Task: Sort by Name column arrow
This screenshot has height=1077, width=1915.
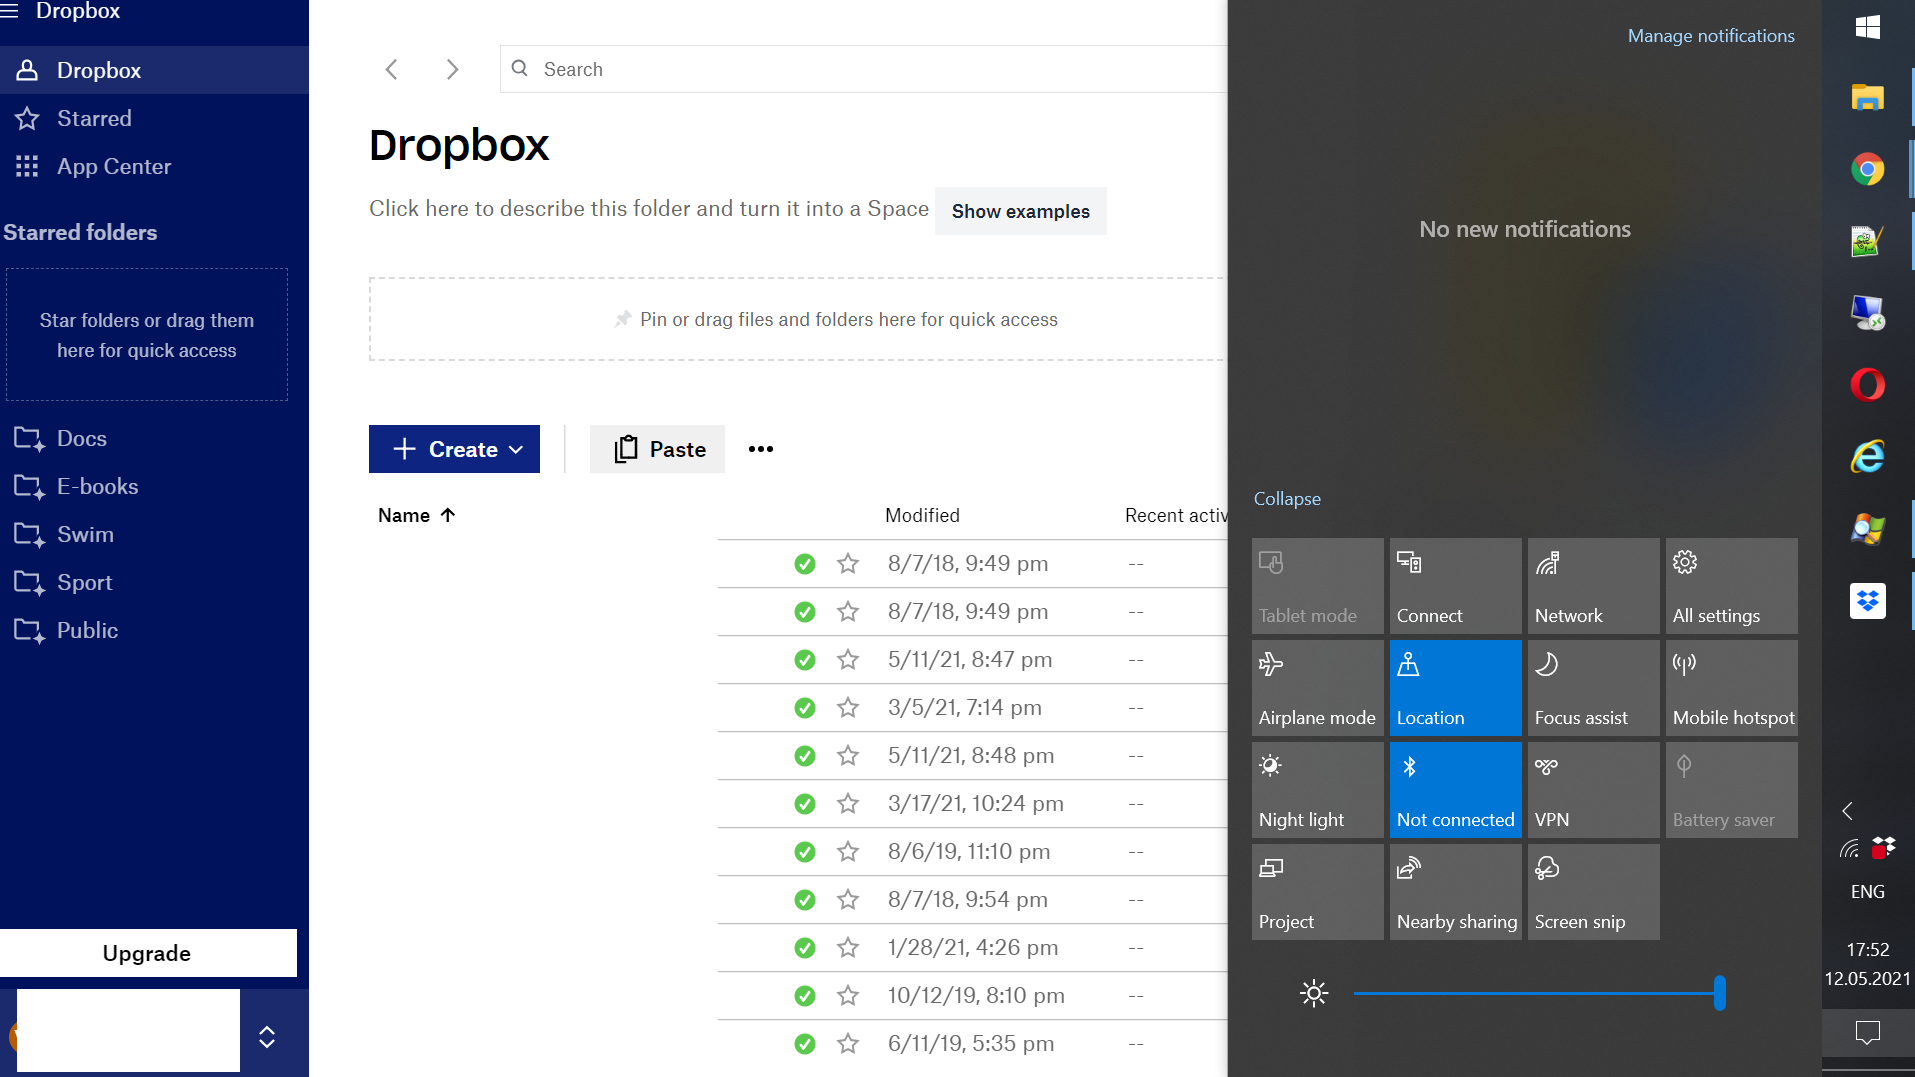Action: click(448, 515)
